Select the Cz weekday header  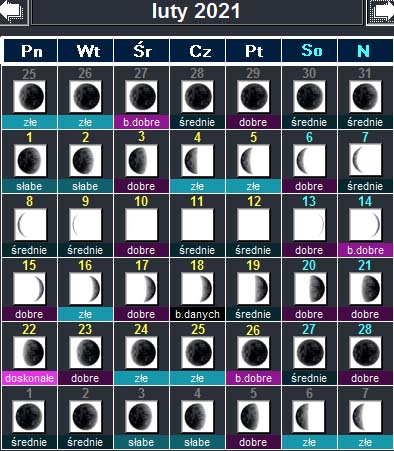(198, 51)
